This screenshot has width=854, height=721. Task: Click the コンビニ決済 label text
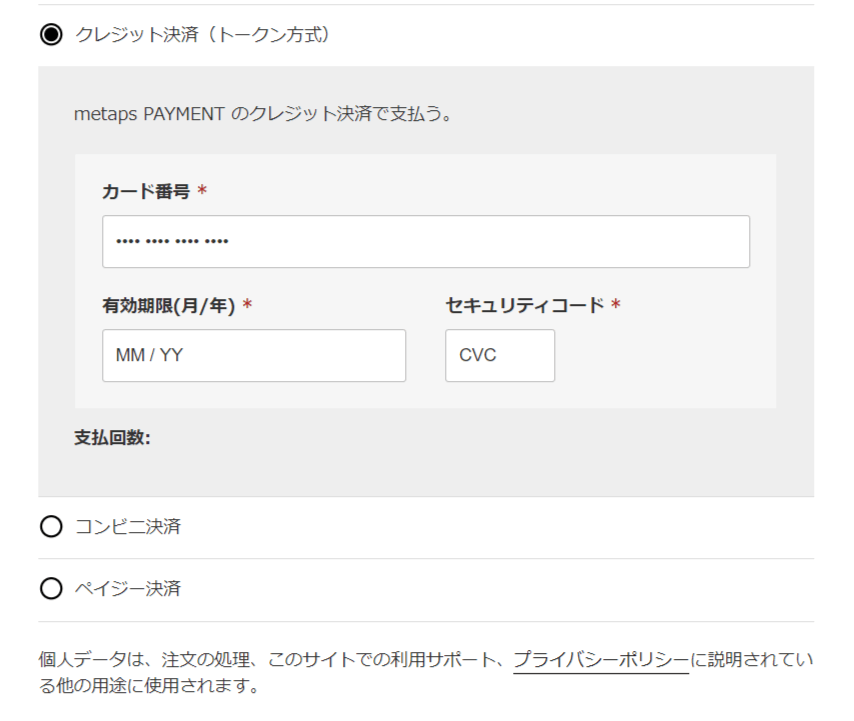pos(128,527)
